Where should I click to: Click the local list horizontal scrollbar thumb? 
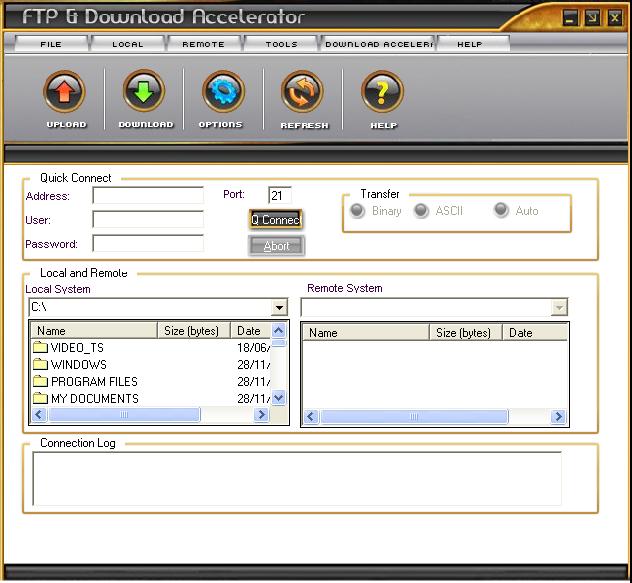pyautogui.click(x=124, y=414)
